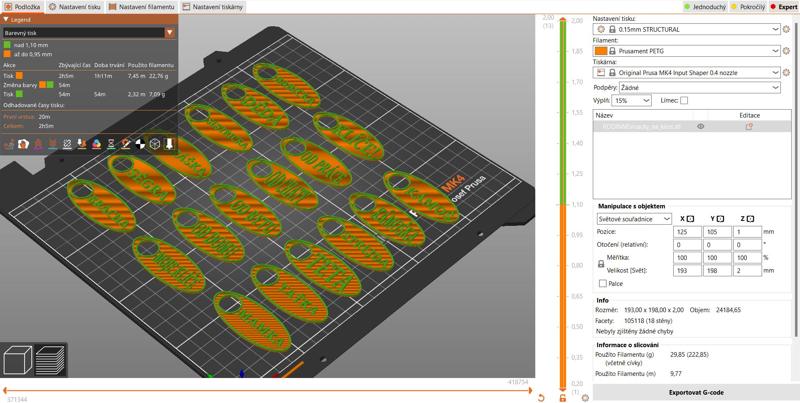Image resolution: width=800 pixels, height=403 pixels.
Task: Switch to the Nastavení tiskárny tab
Action: [212, 7]
